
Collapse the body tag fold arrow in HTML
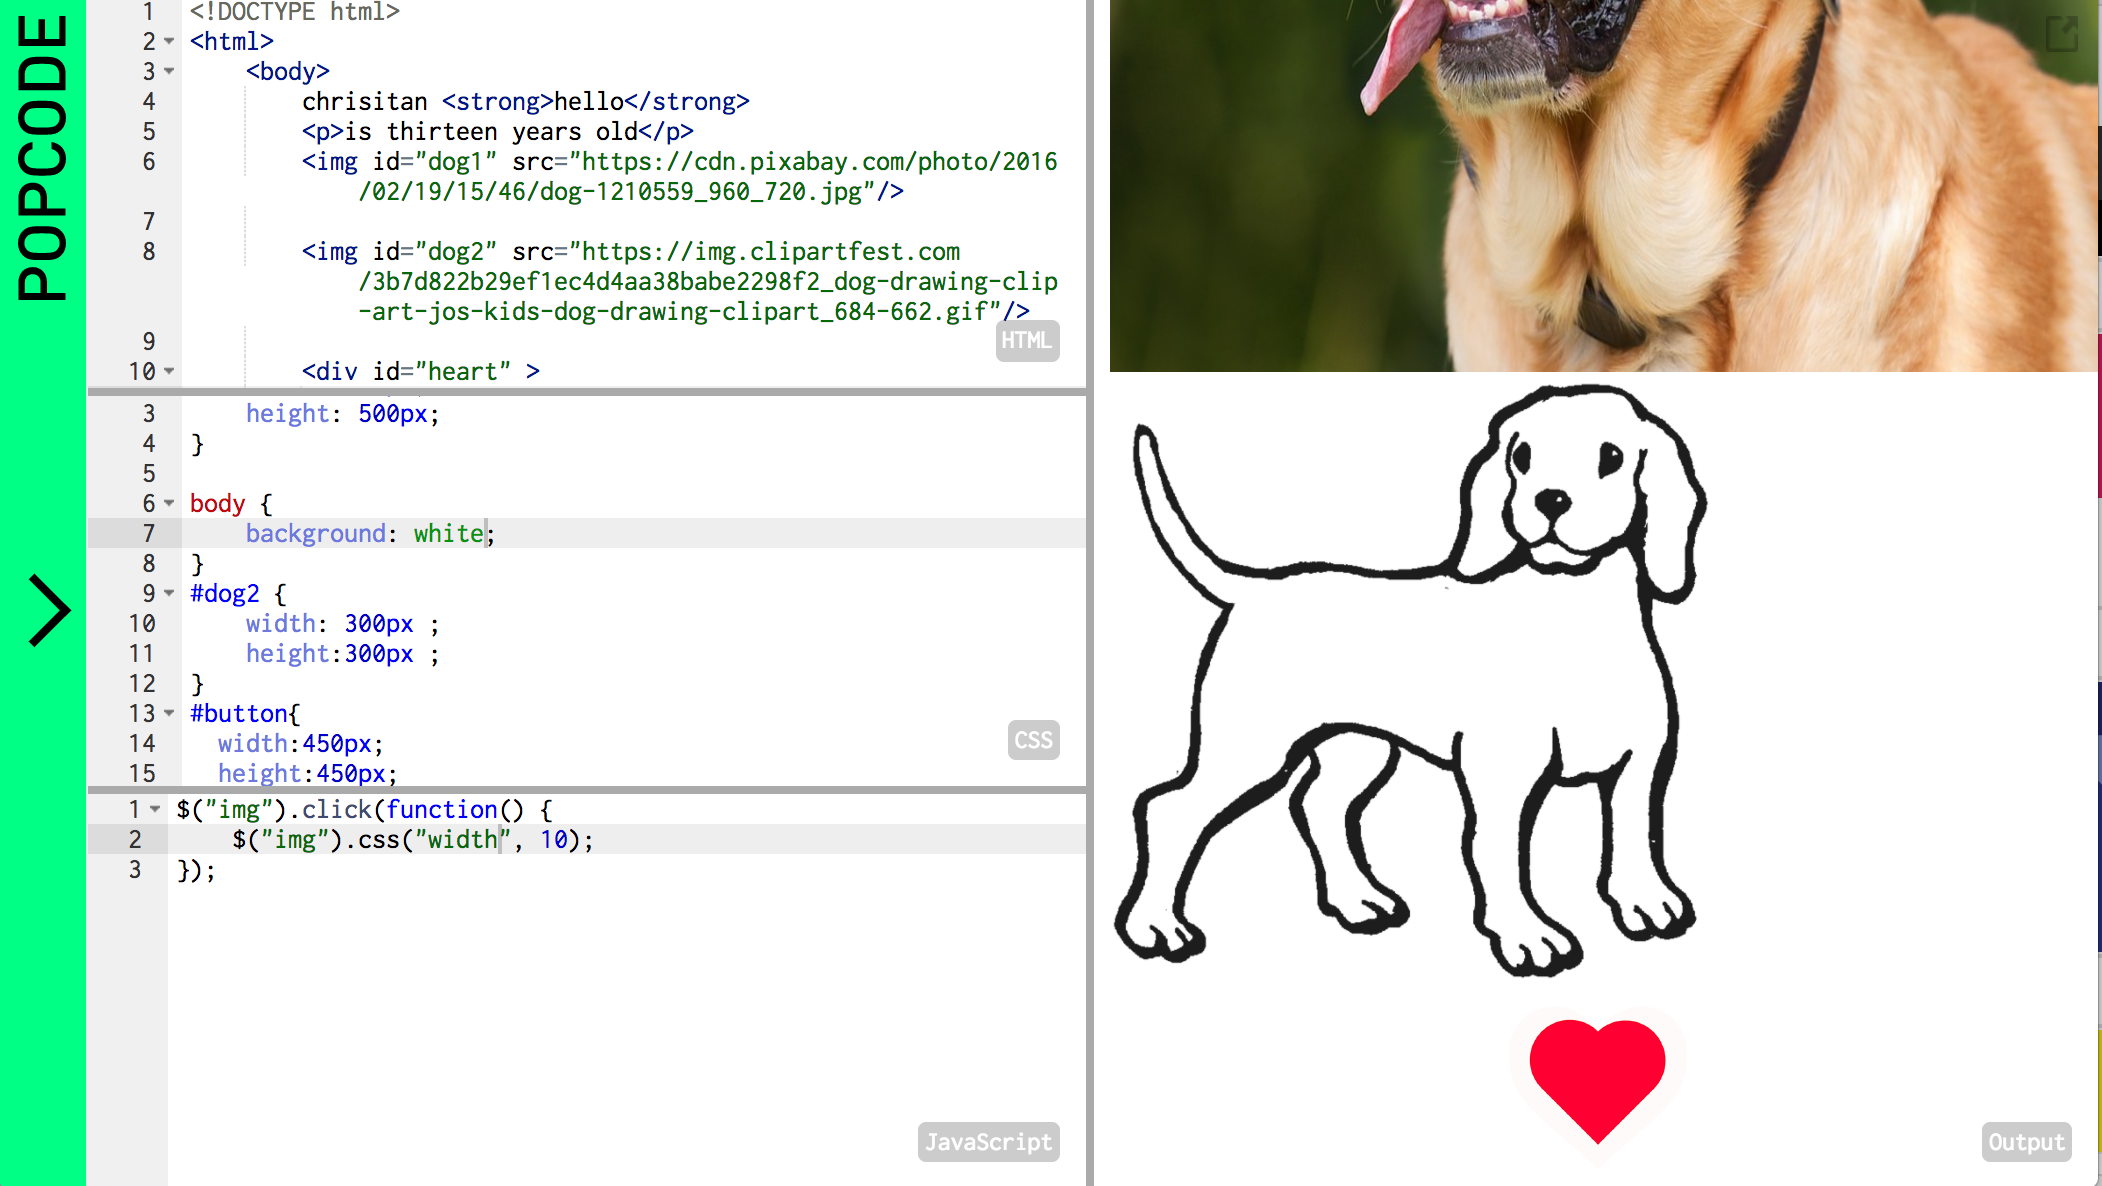tap(169, 71)
